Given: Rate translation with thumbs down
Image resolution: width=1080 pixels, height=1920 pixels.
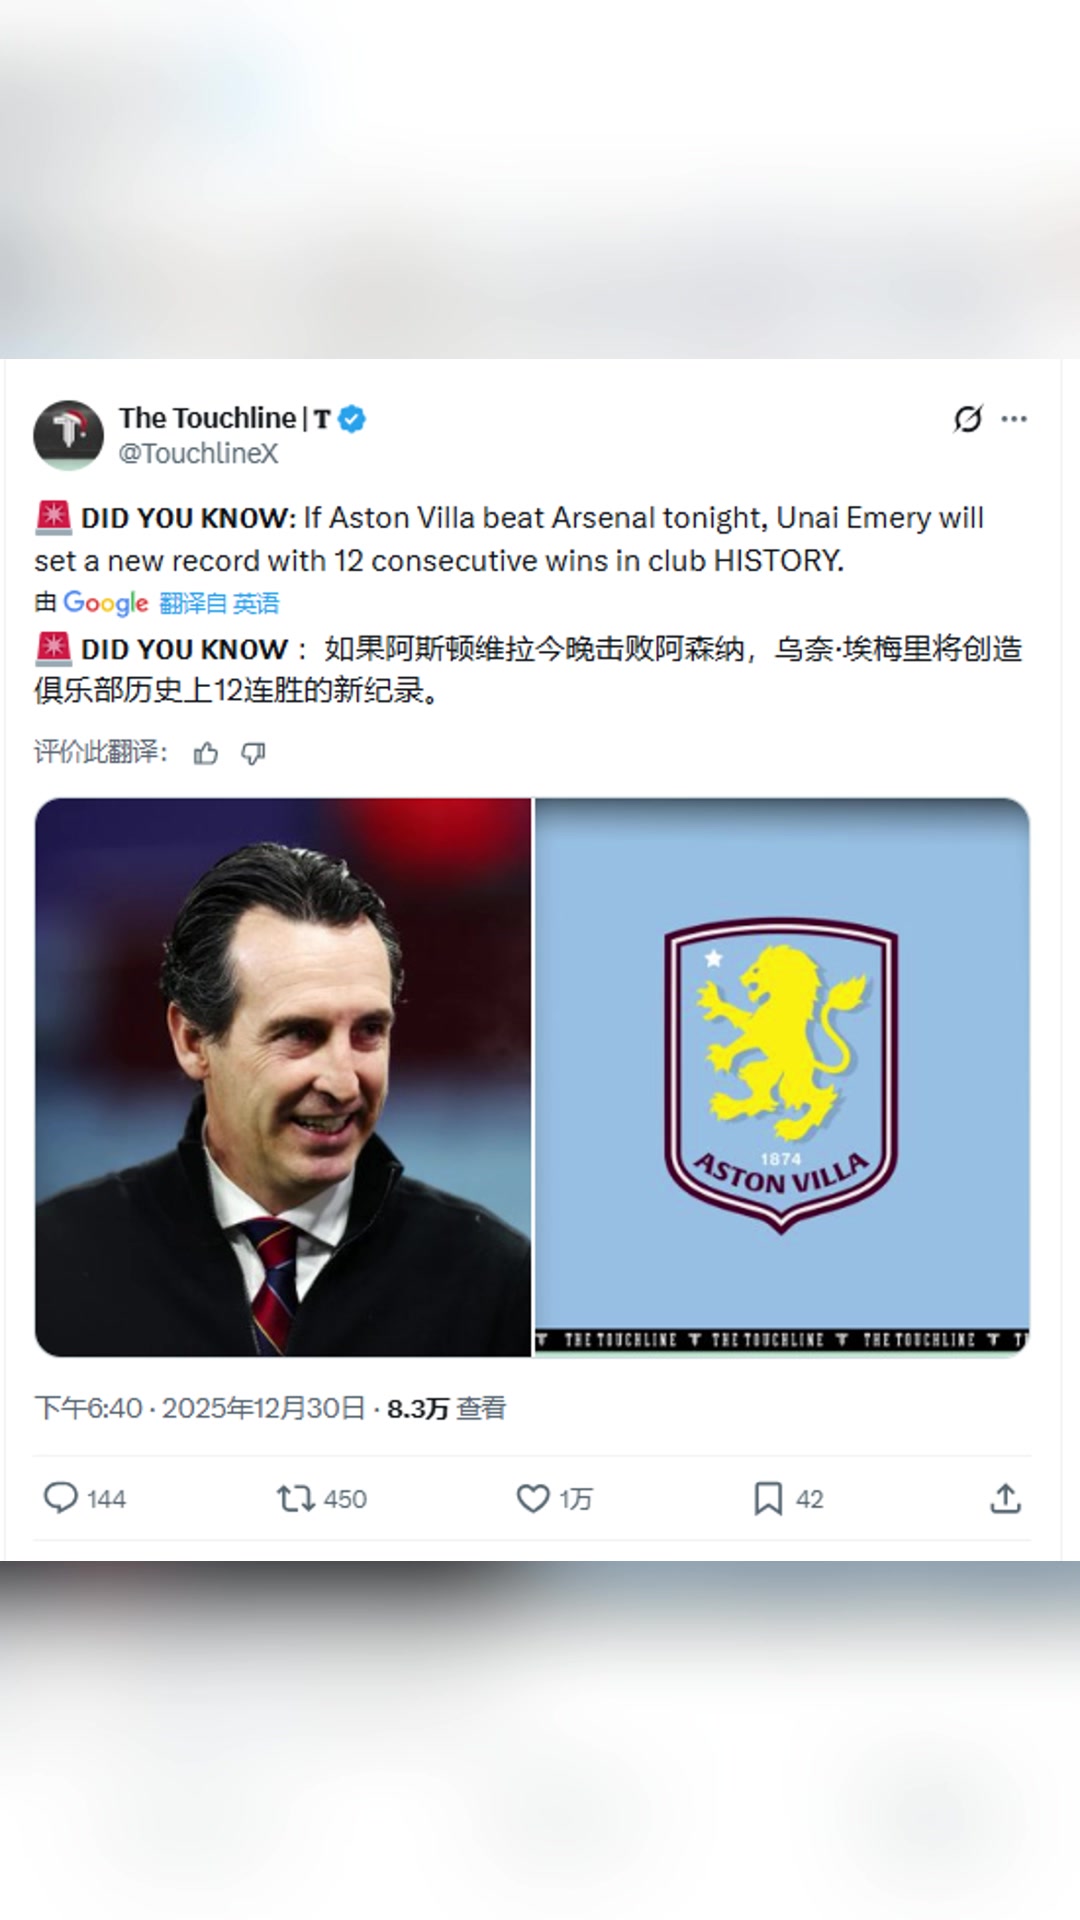Looking at the screenshot, I should 253,753.
